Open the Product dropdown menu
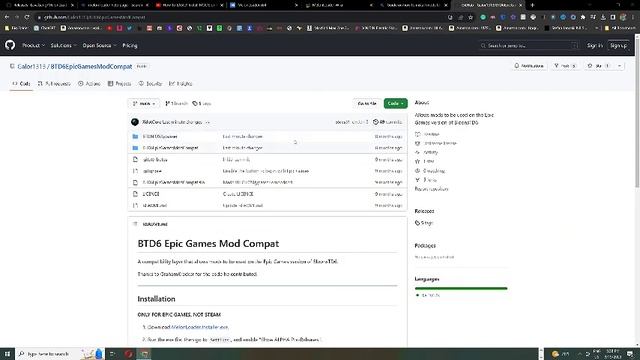 [33, 45]
